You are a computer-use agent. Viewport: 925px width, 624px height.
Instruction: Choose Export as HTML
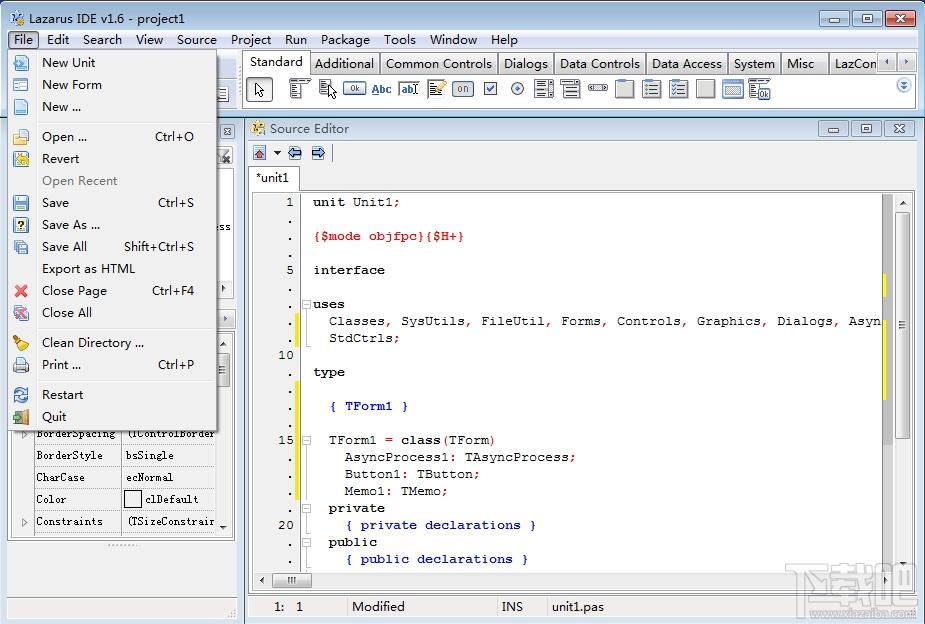(113, 269)
